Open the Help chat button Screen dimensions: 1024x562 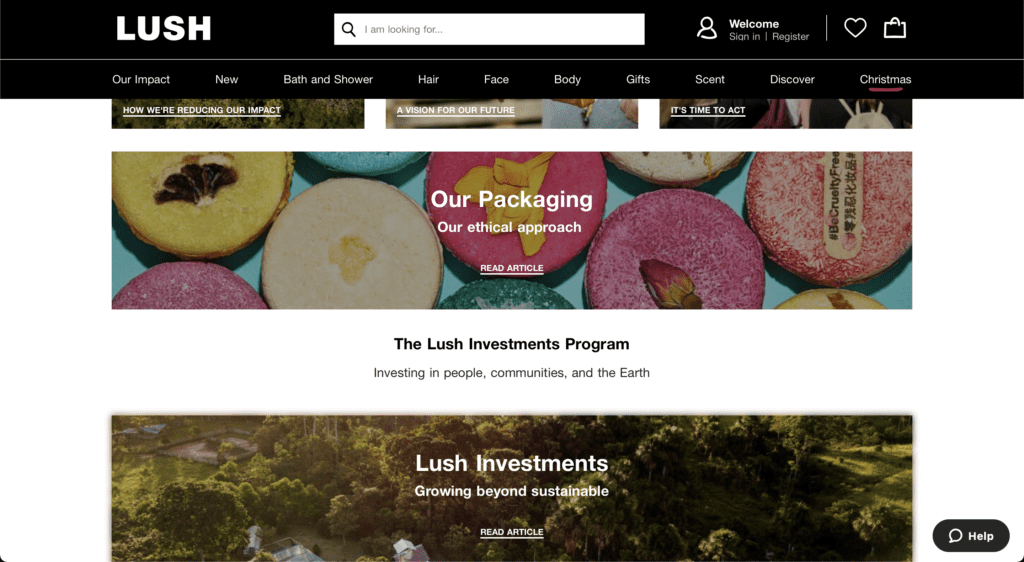pos(970,536)
